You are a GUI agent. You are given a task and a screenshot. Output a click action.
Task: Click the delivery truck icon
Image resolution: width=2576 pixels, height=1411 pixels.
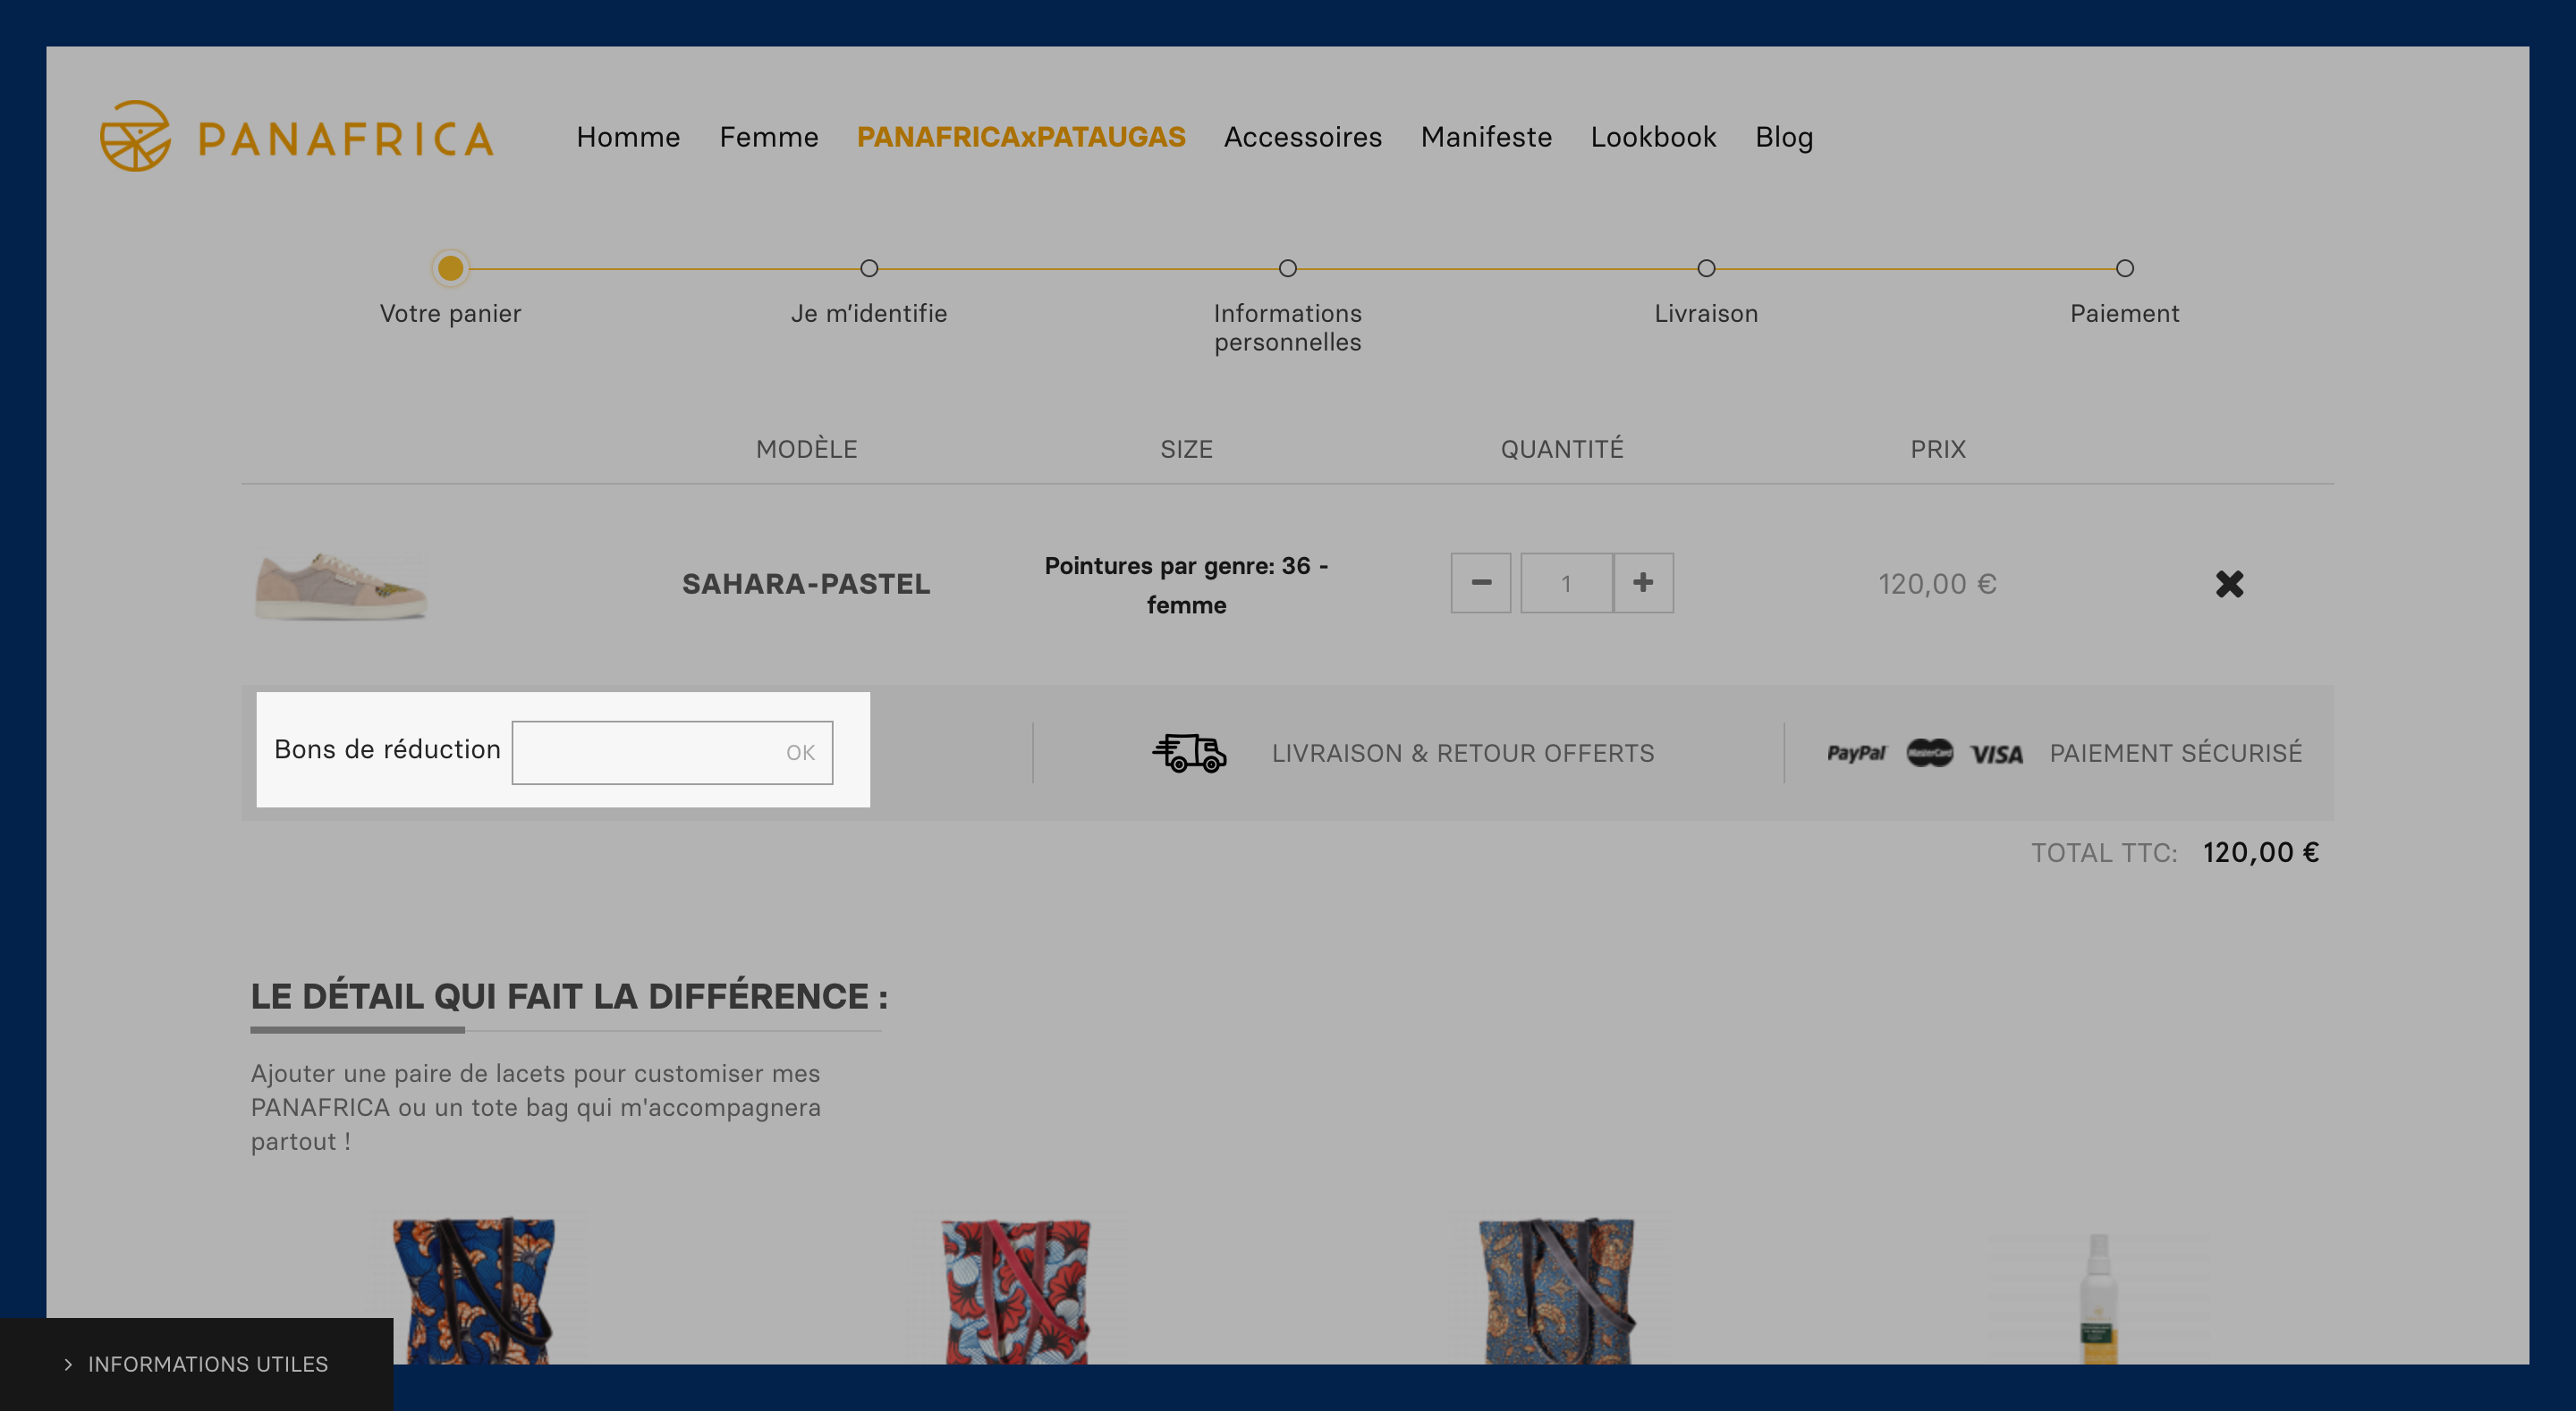(1189, 753)
